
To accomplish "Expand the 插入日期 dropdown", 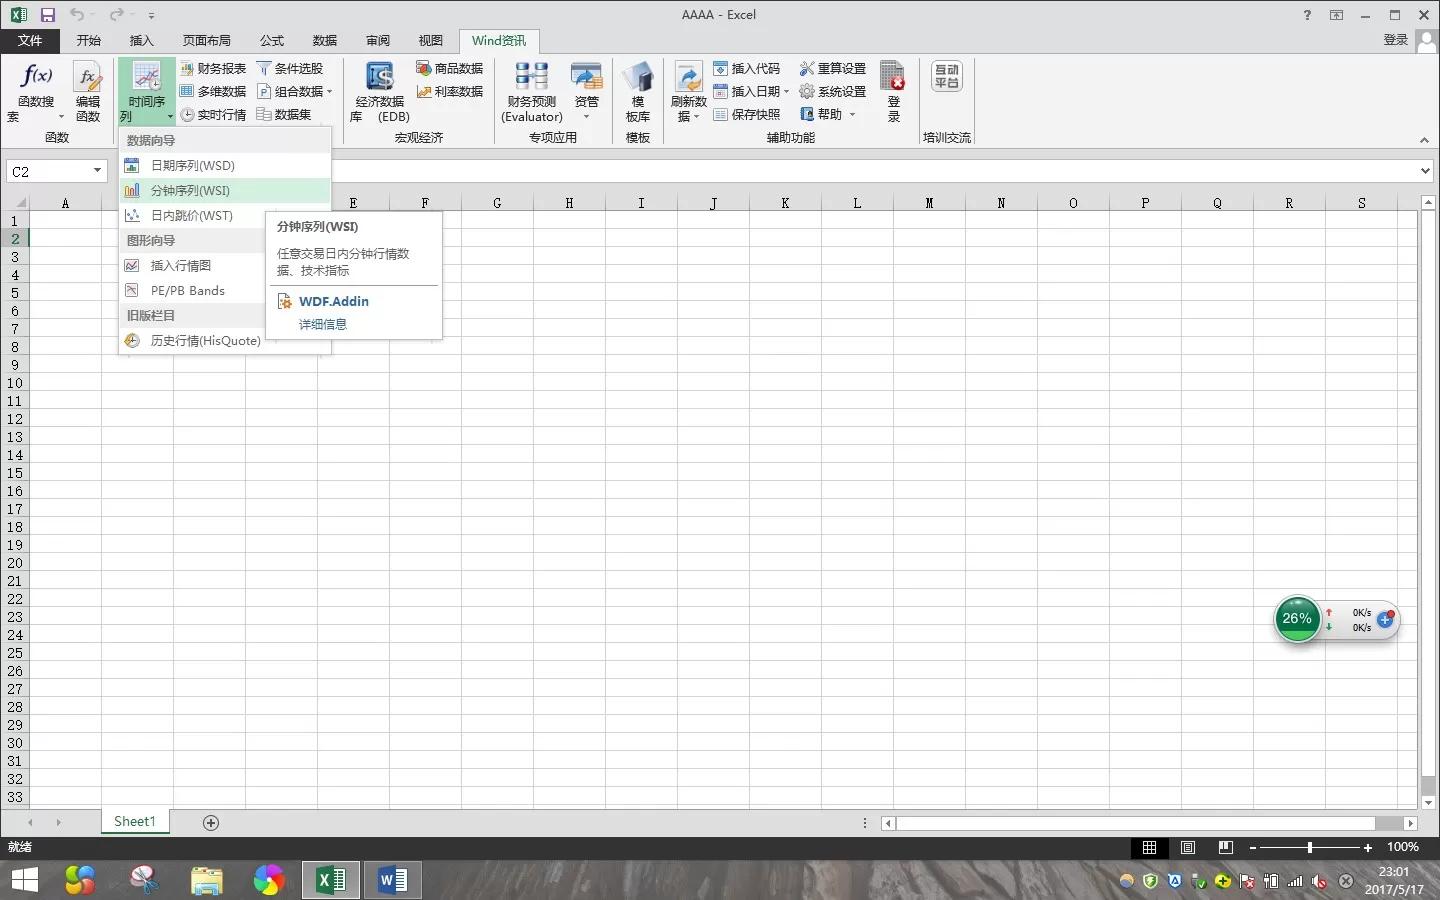I will [786, 92].
